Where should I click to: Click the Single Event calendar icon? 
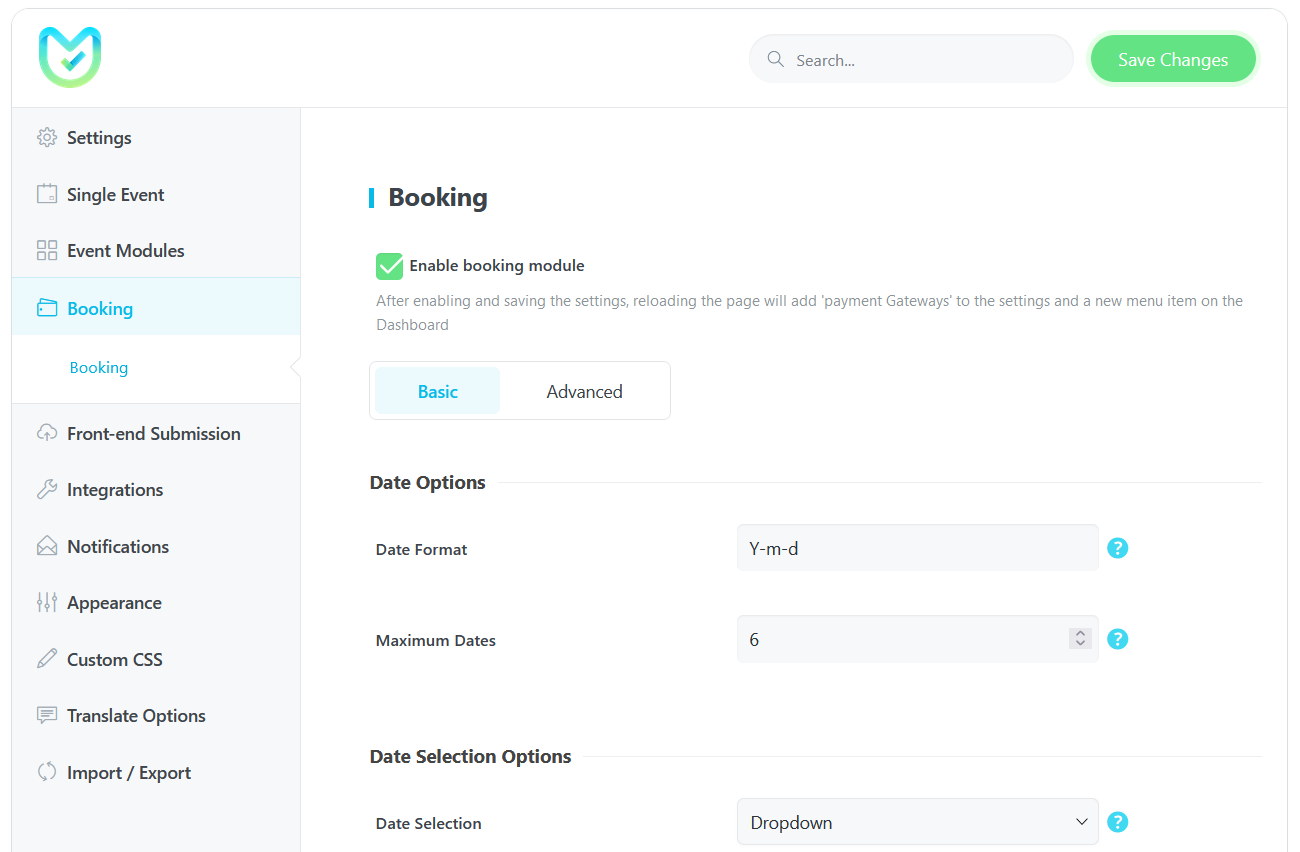[47, 194]
